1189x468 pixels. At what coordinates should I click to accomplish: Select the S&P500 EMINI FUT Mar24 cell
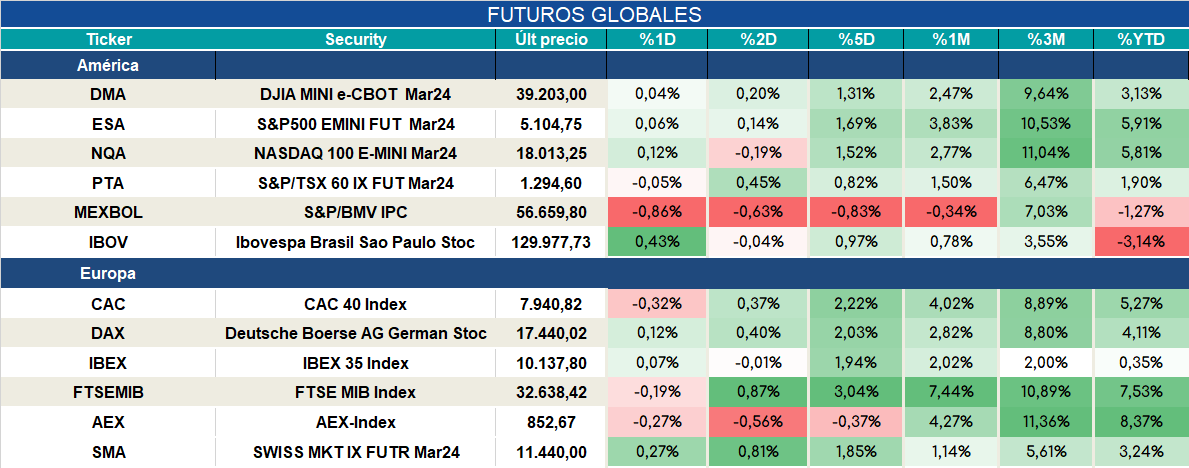coord(356,124)
